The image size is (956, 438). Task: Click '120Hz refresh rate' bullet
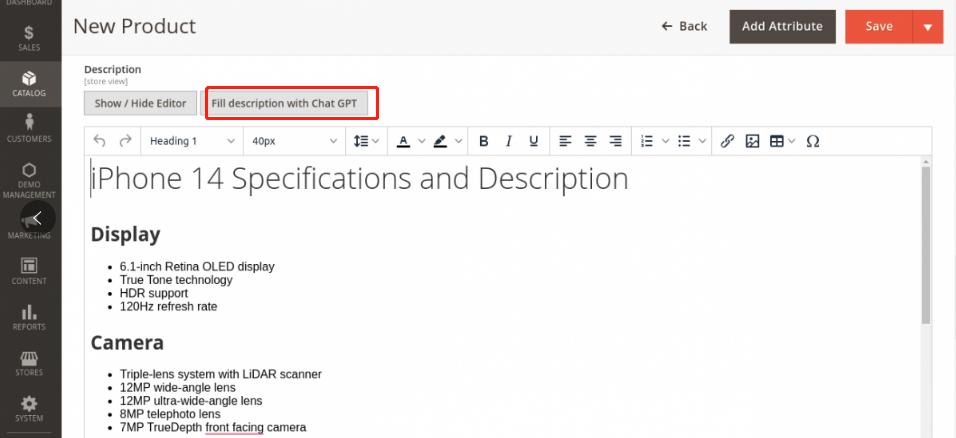point(168,307)
